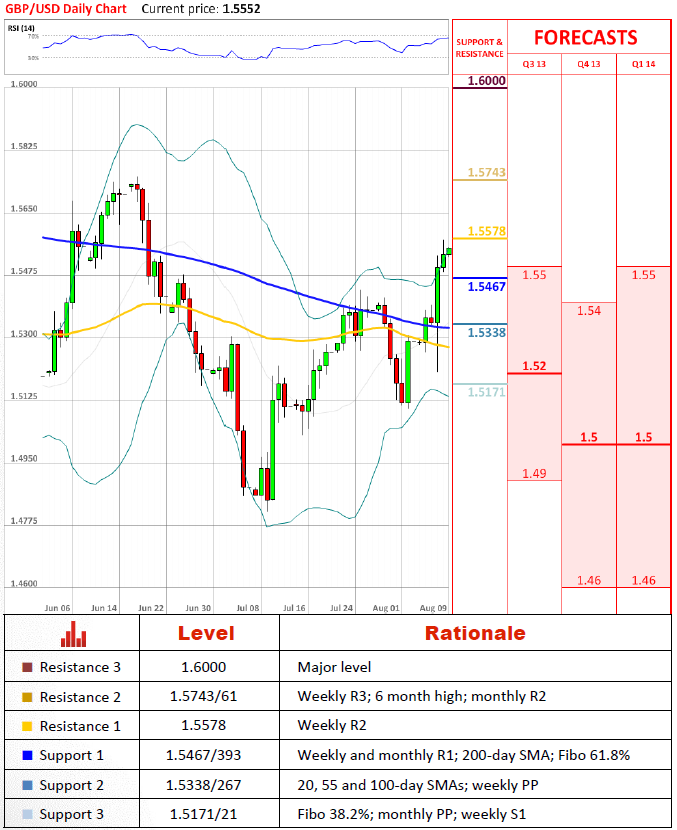The width and height of the screenshot is (677, 830).
Task: Select the Q1 14 forecast column header
Action: 644,64
